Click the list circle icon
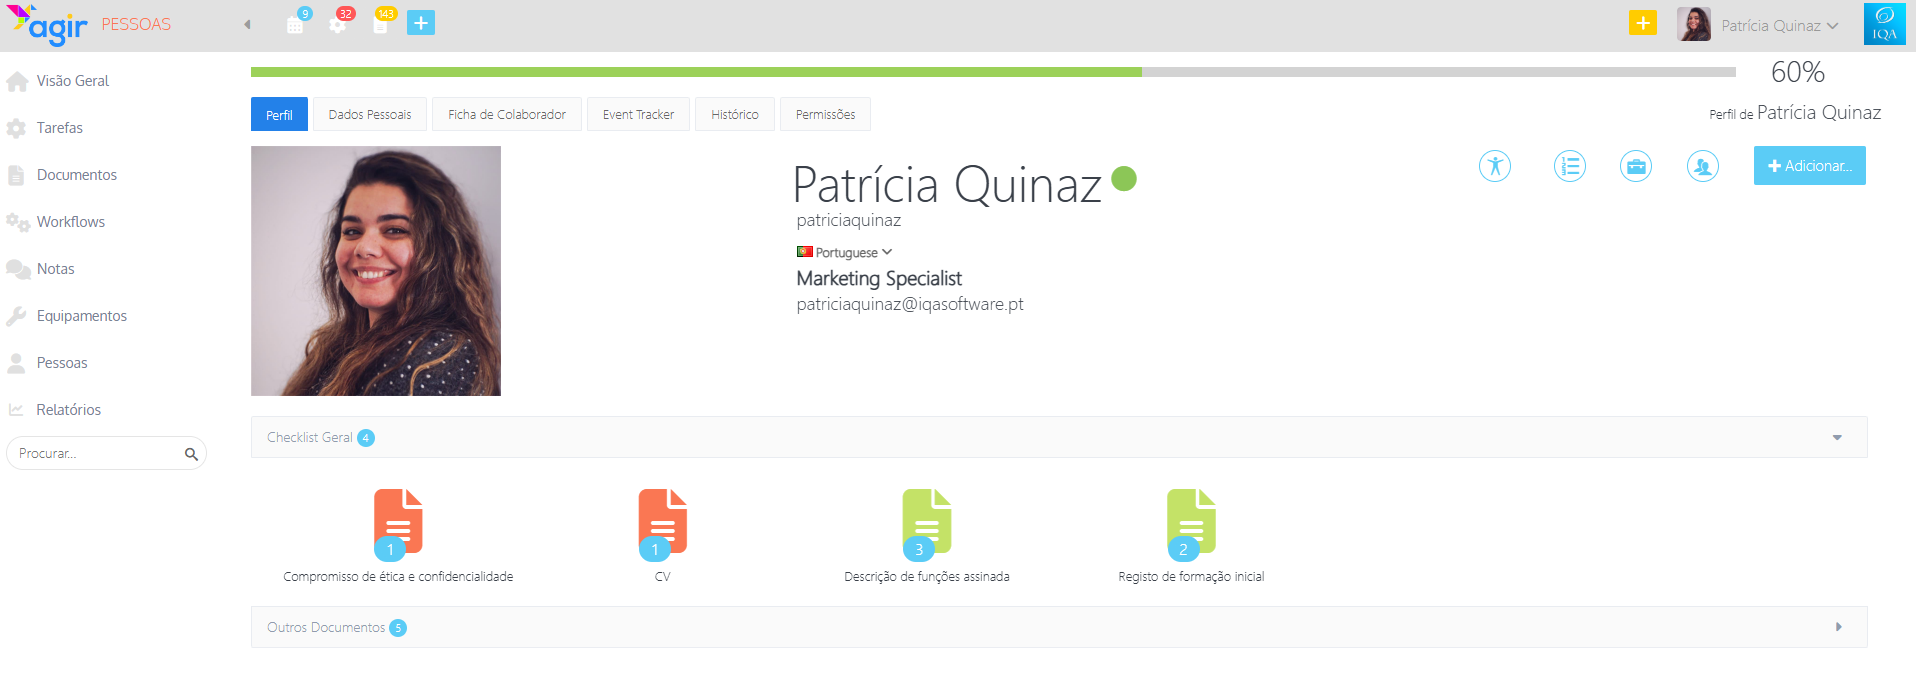 pos(1570,166)
